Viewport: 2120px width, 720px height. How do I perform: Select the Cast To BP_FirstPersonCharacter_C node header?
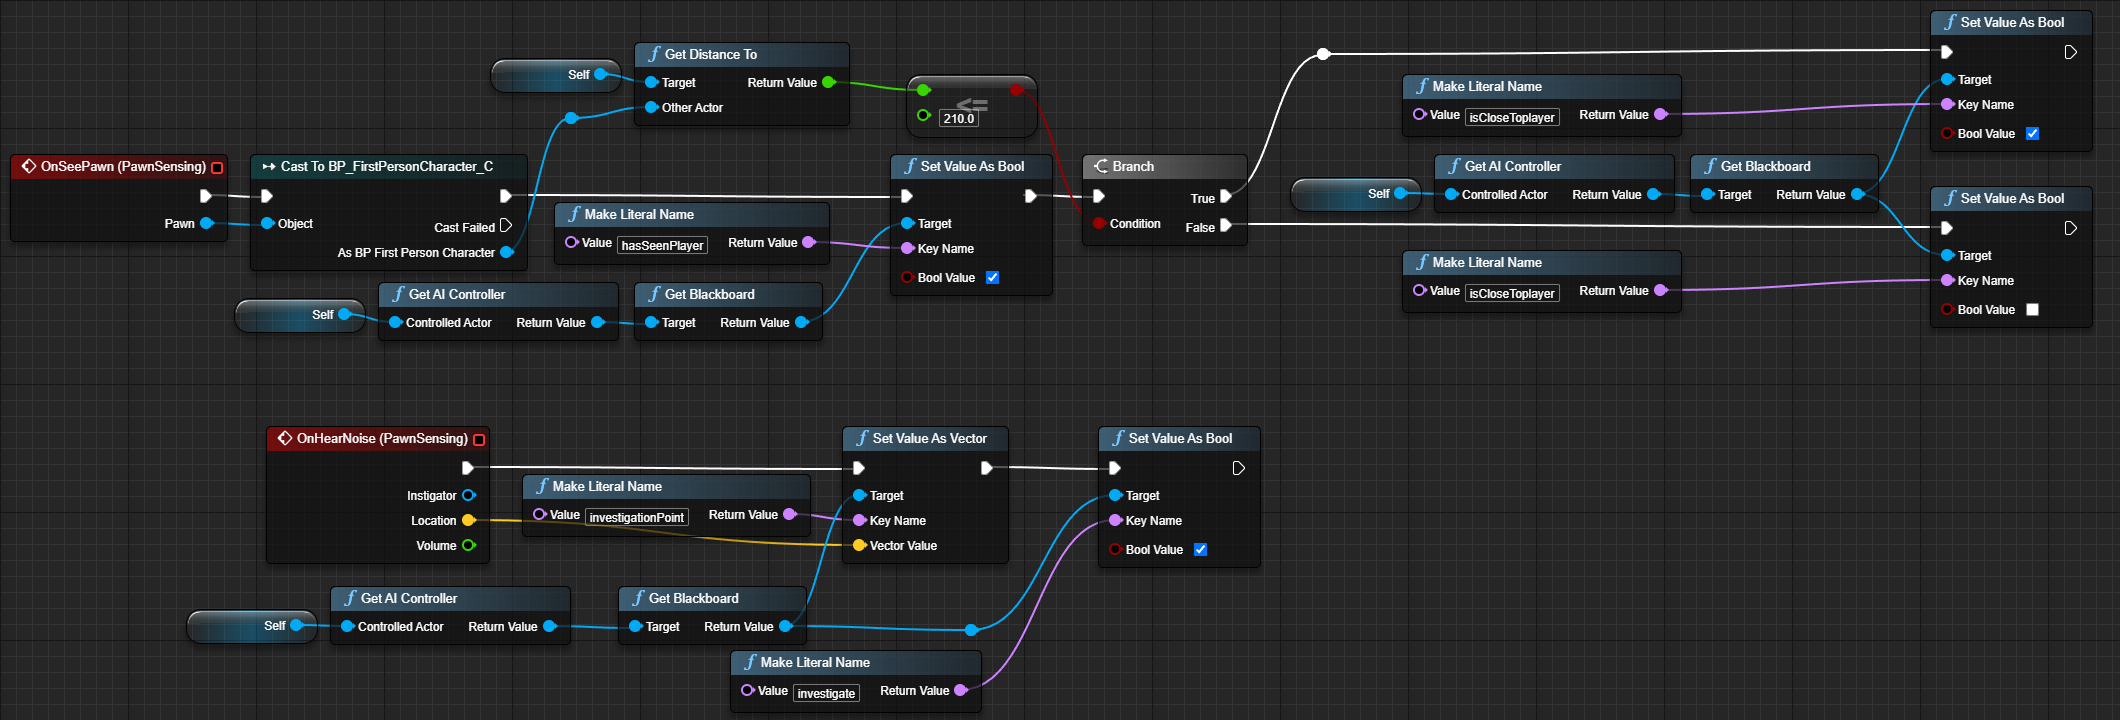click(386, 166)
